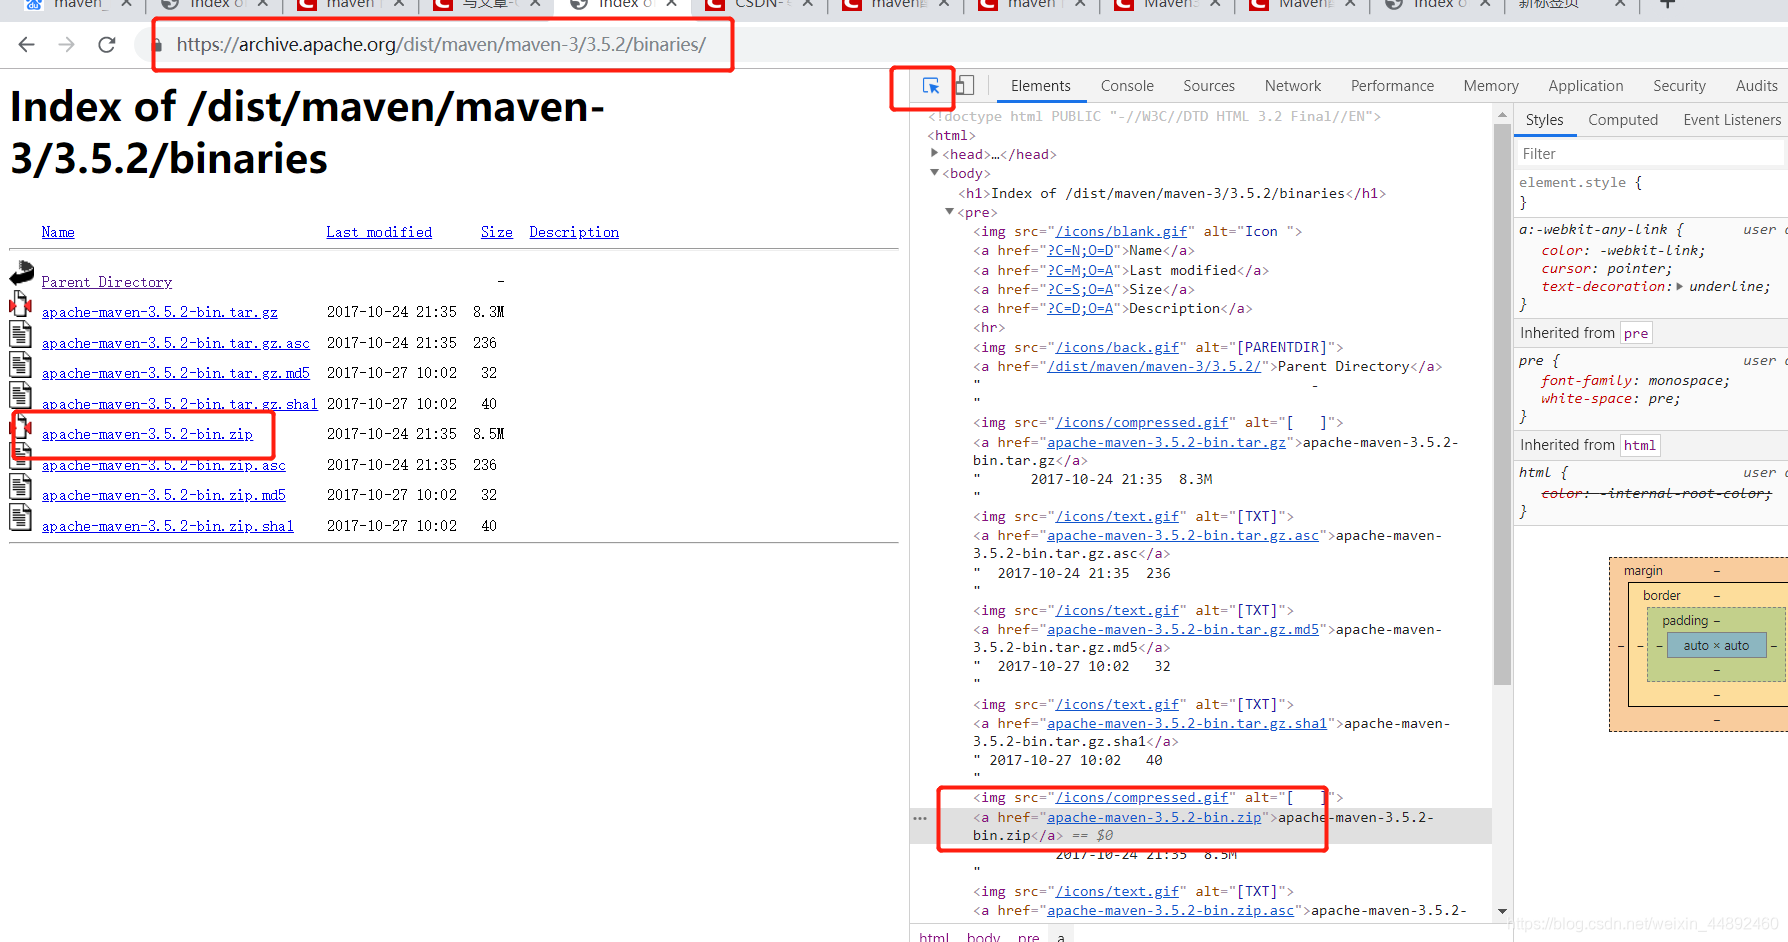Open the Security tab
Image resolution: width=1788 pixels, height=942 pixels.
(1679, 86)
